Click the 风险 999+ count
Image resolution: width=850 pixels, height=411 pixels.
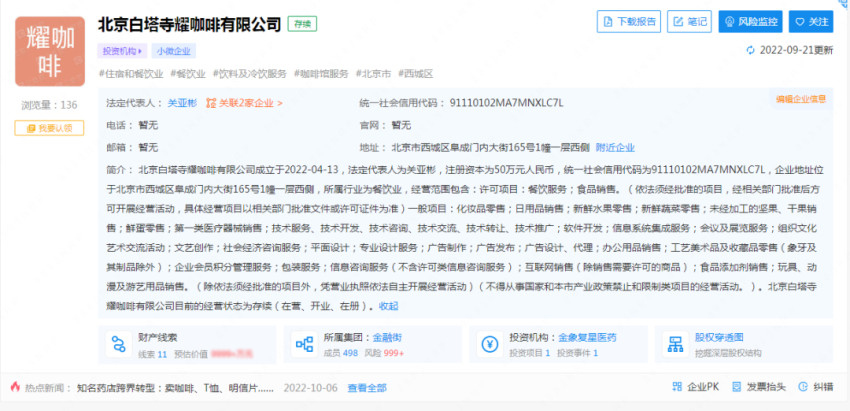tap(384, 354)
